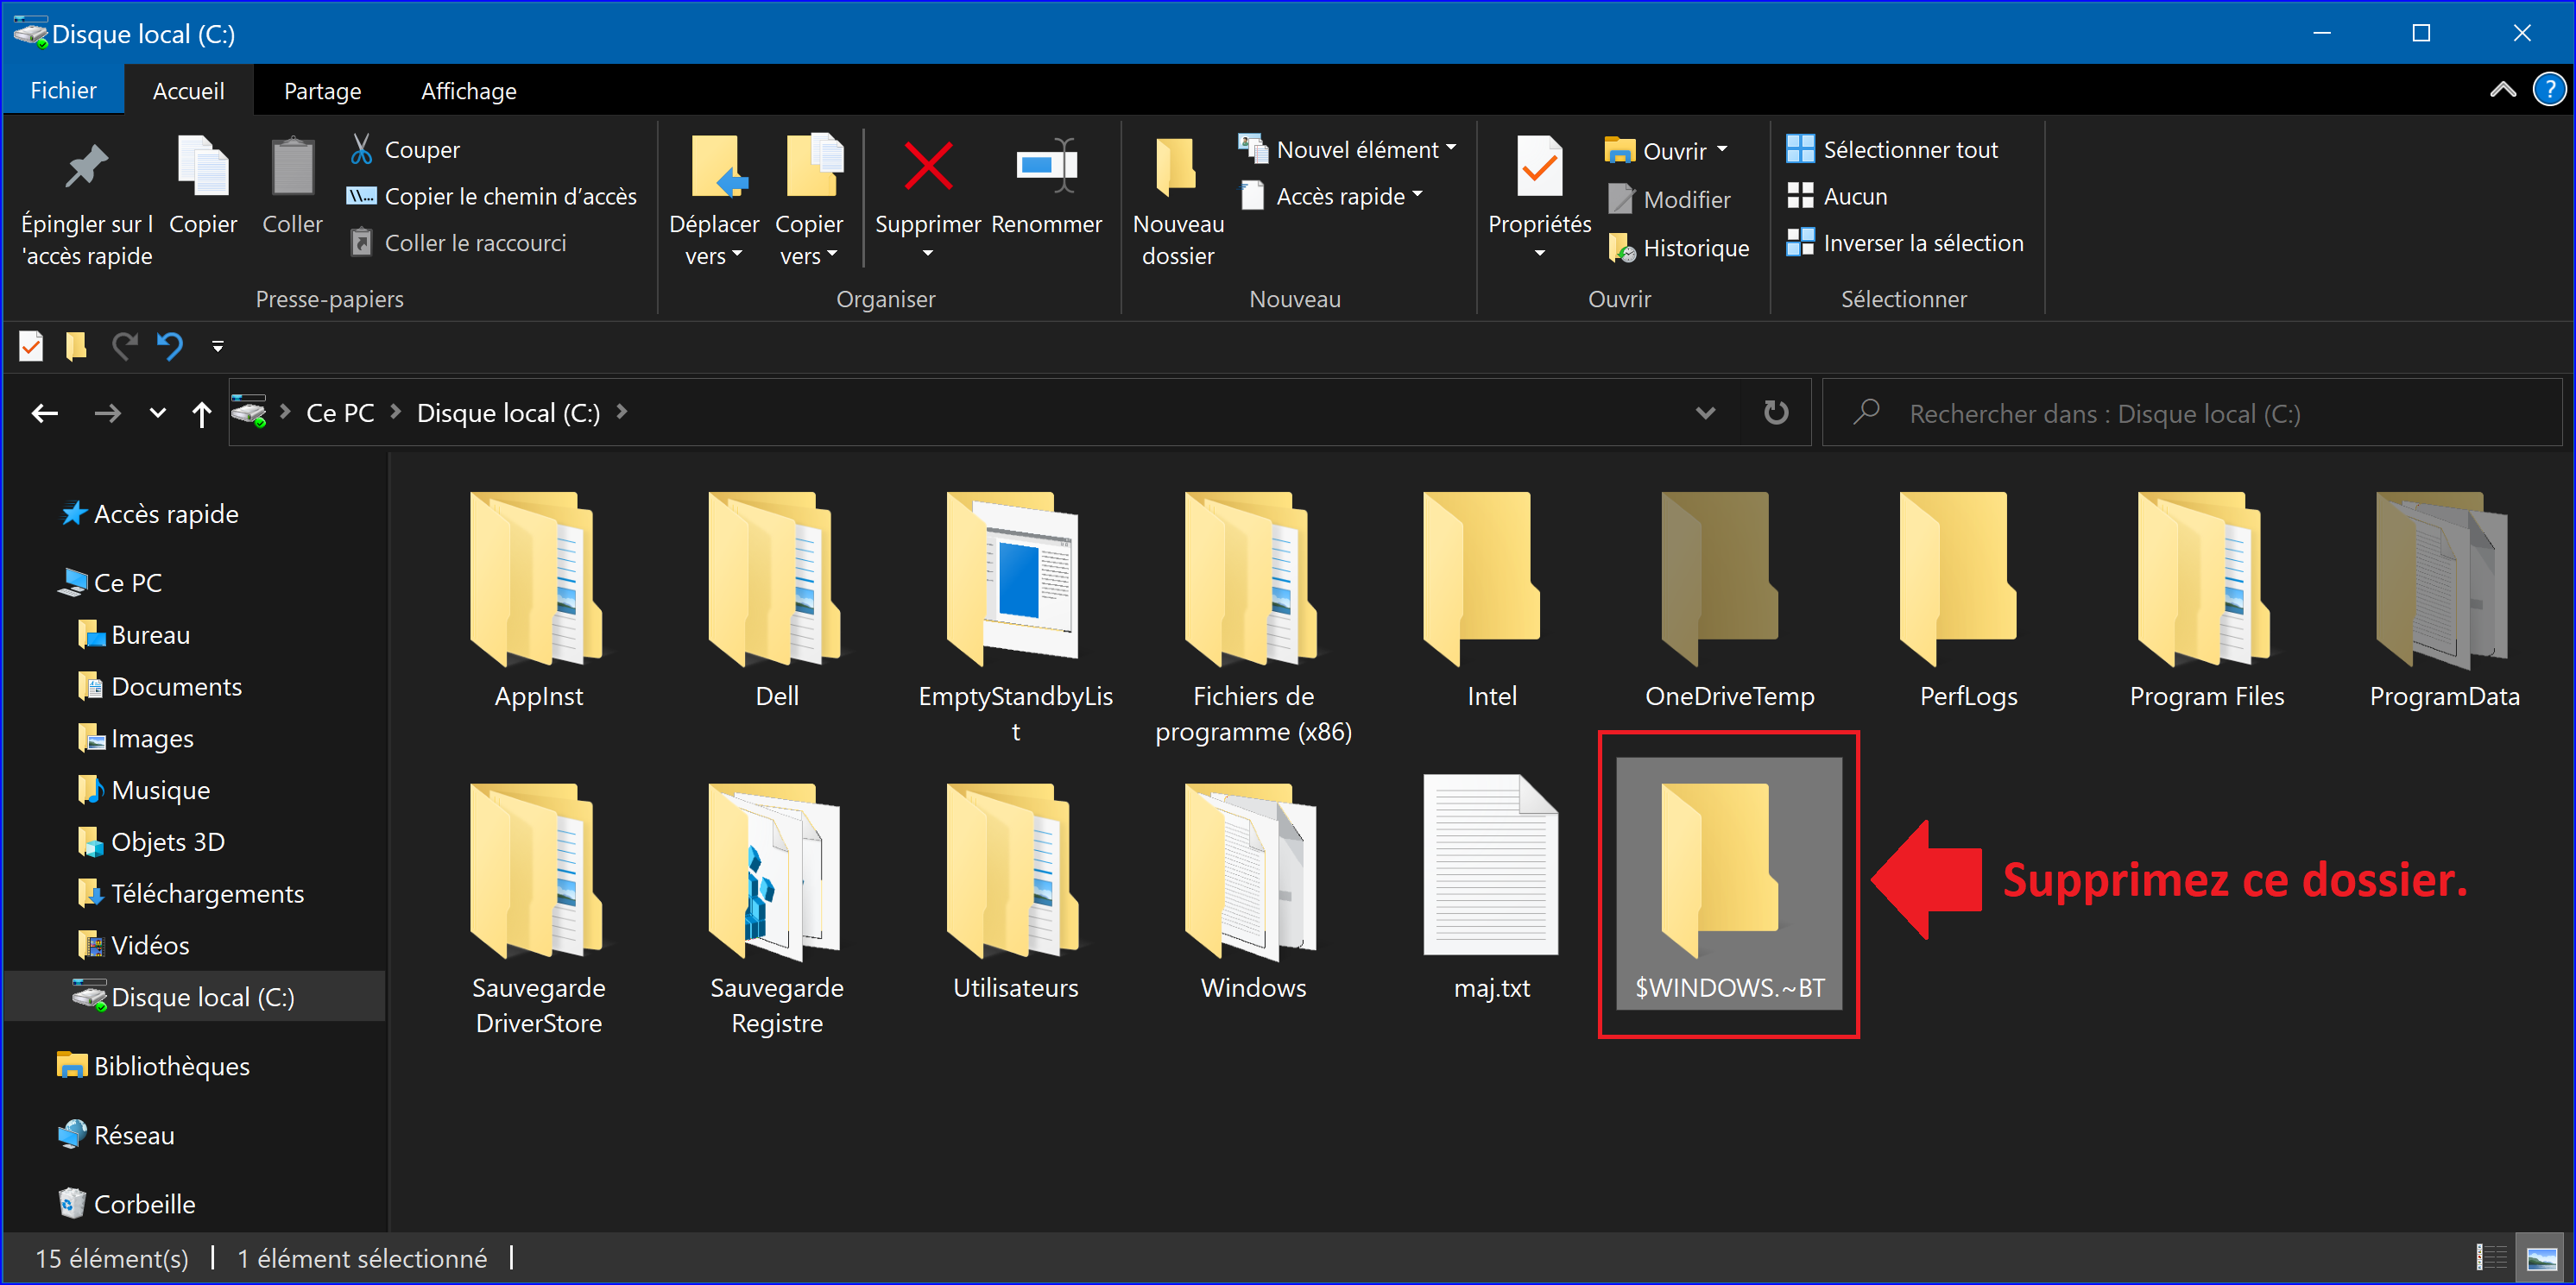Click the Couper scissors icon
Viewport: 2576px width, 1285px height.
point(361,149)
